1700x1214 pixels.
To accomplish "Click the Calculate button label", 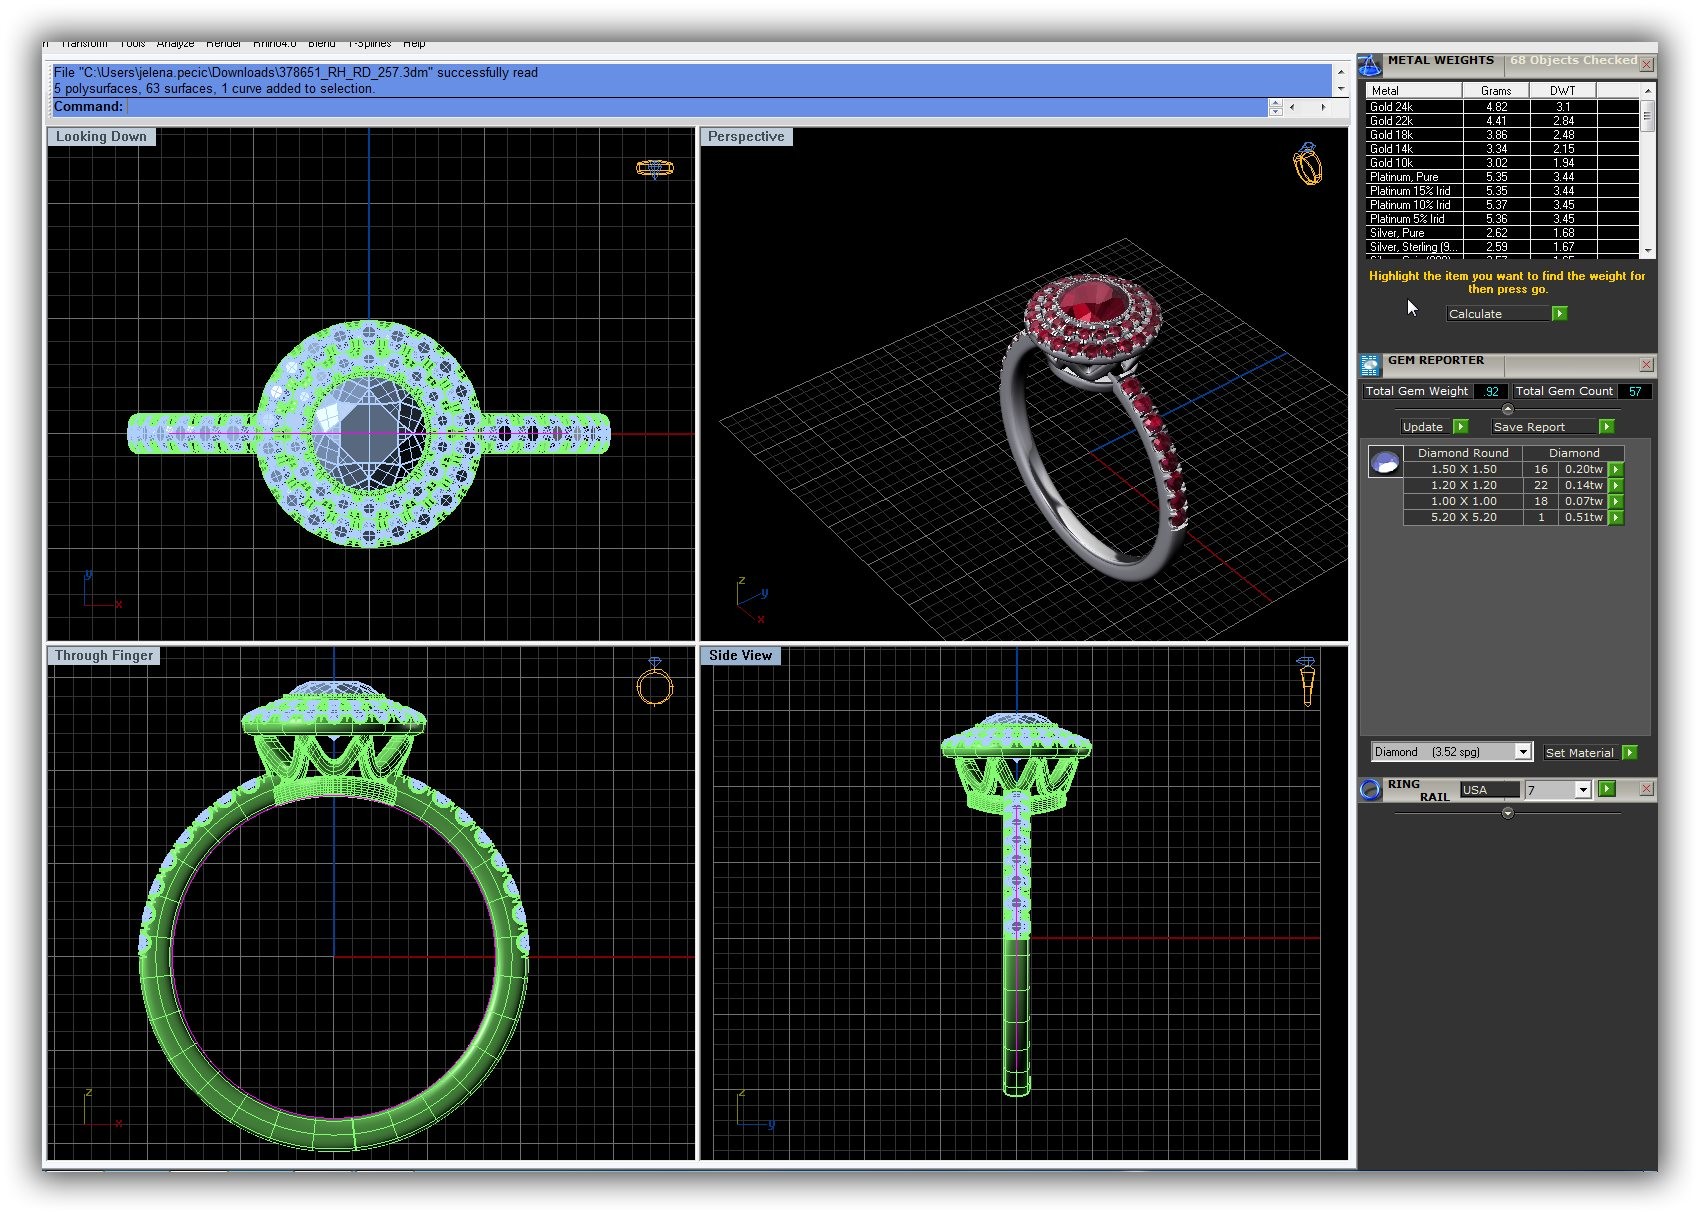I will pos(1476,314).
